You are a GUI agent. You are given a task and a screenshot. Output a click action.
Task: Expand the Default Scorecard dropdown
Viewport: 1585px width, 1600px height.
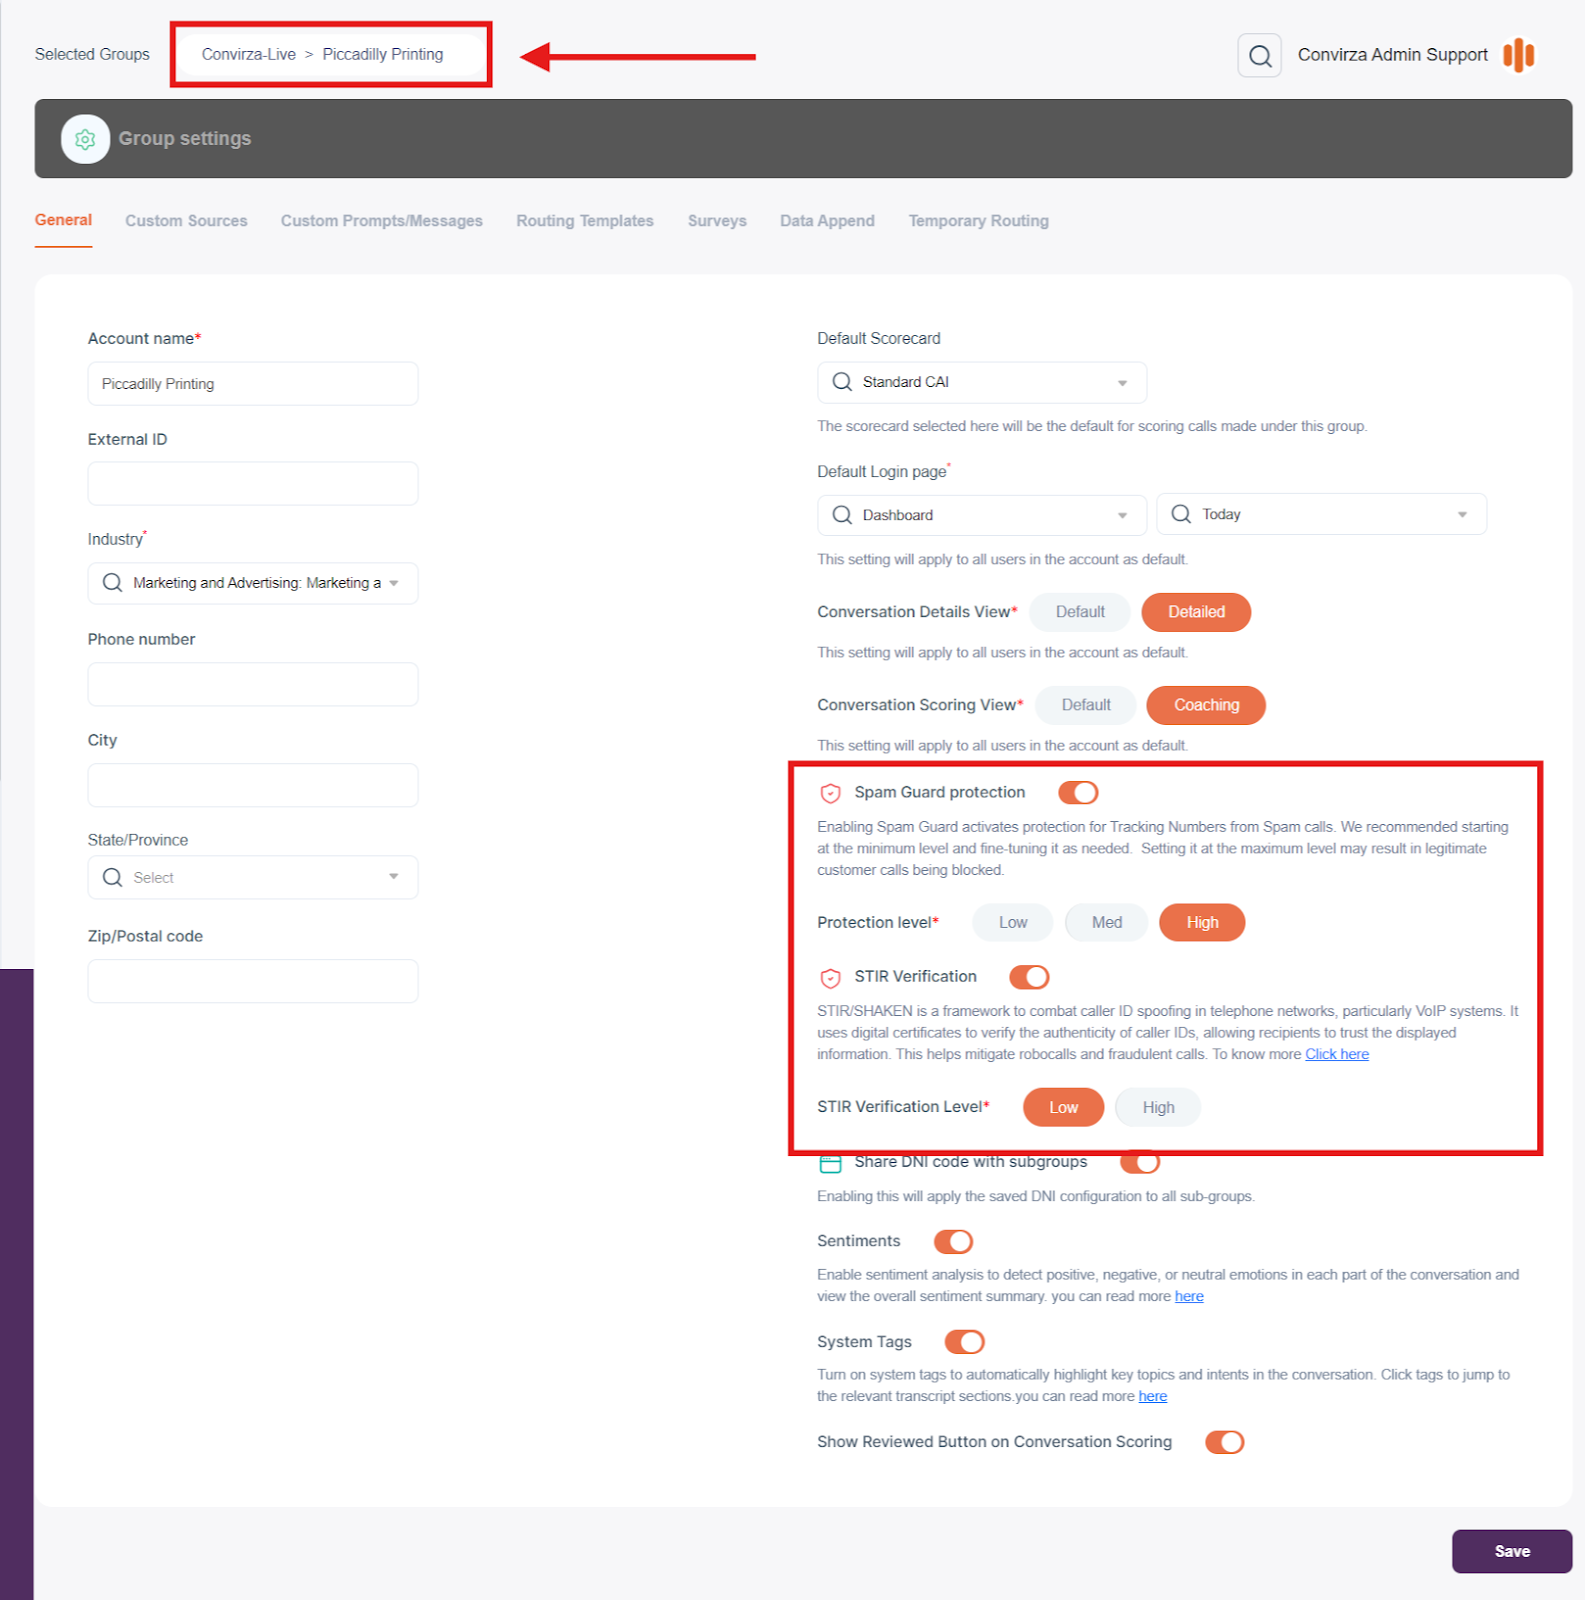coord(1121,382)
